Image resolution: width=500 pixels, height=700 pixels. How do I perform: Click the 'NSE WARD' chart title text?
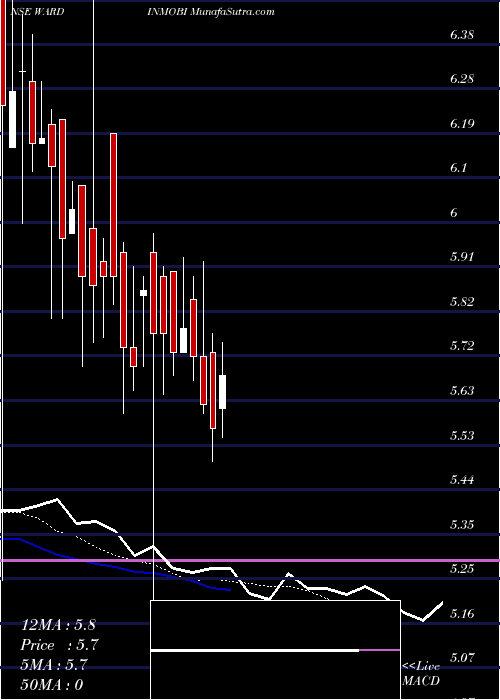pos(37,12)
